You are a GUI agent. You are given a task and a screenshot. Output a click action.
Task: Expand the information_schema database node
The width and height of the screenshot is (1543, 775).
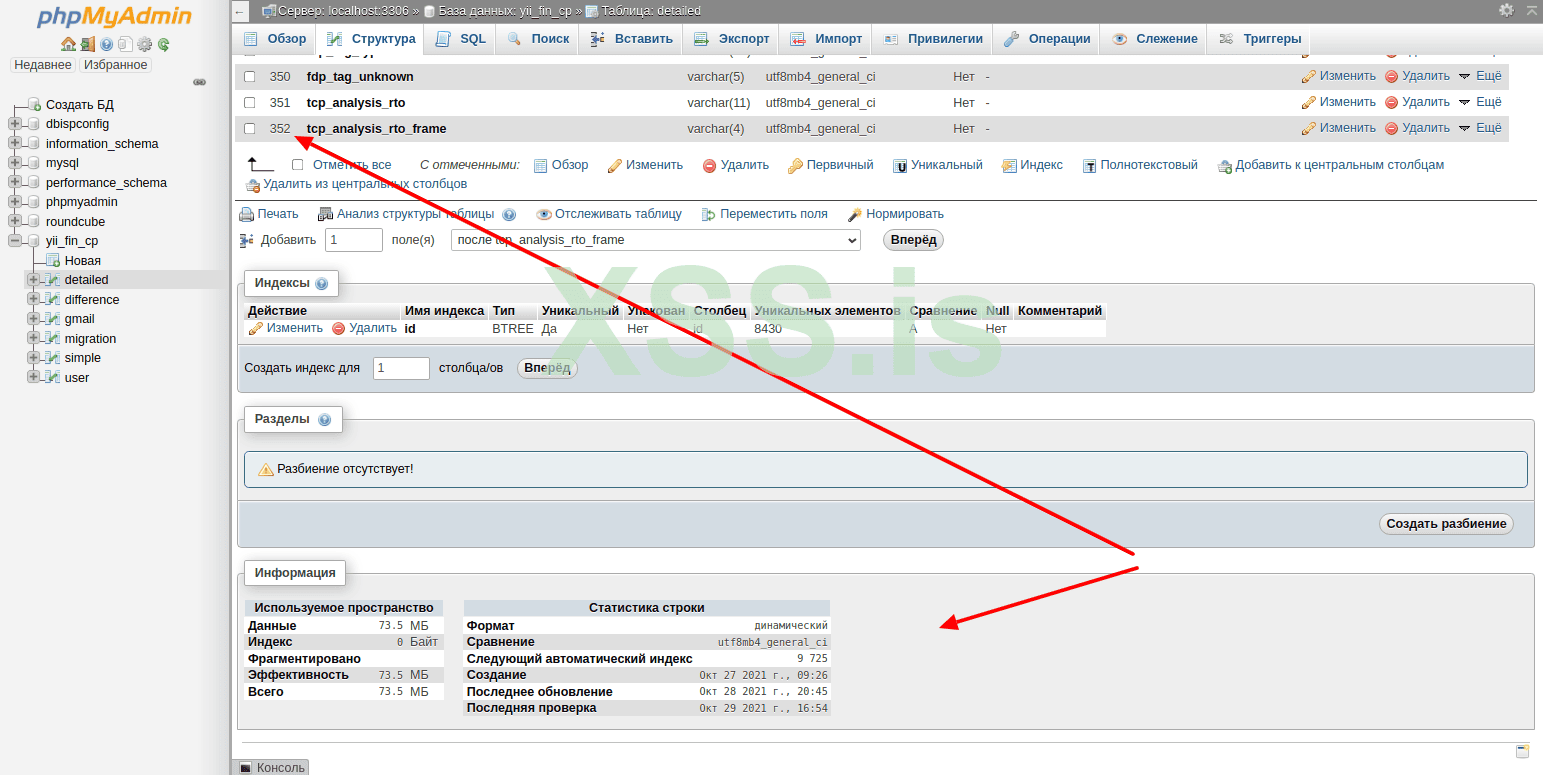[x=14, y=144]
